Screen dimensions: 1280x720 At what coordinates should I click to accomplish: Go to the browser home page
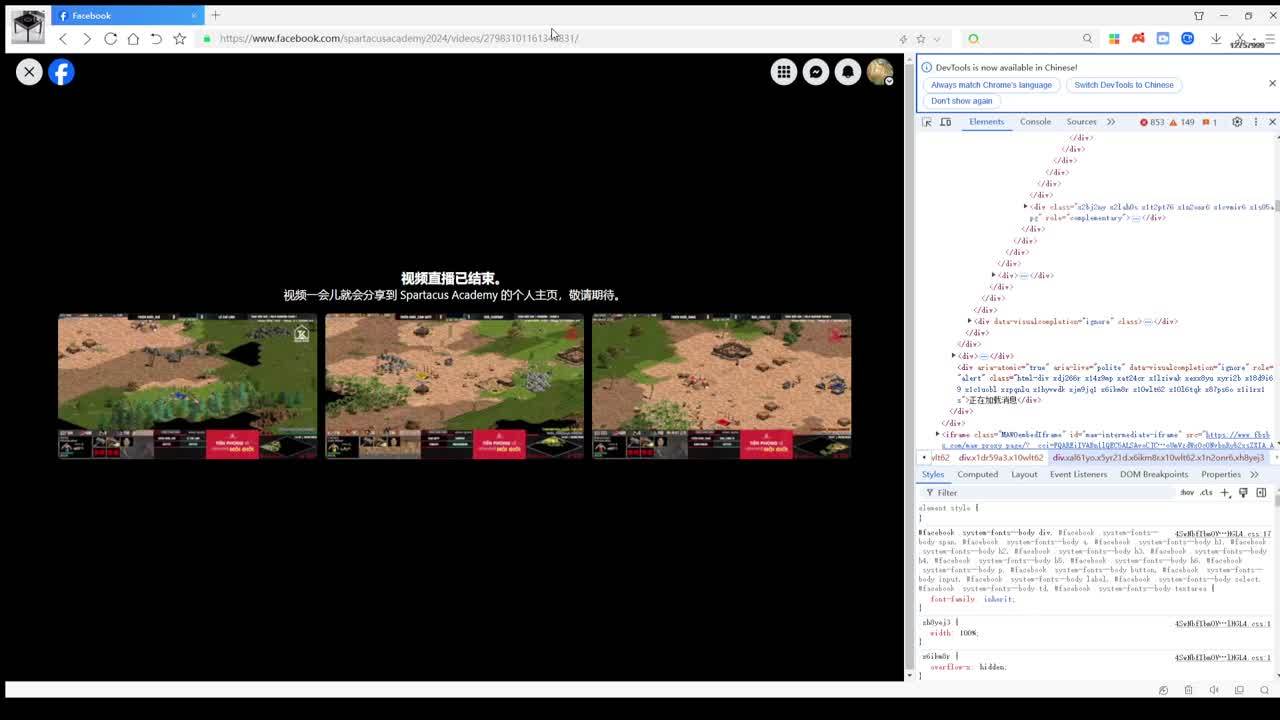[133, 39]
